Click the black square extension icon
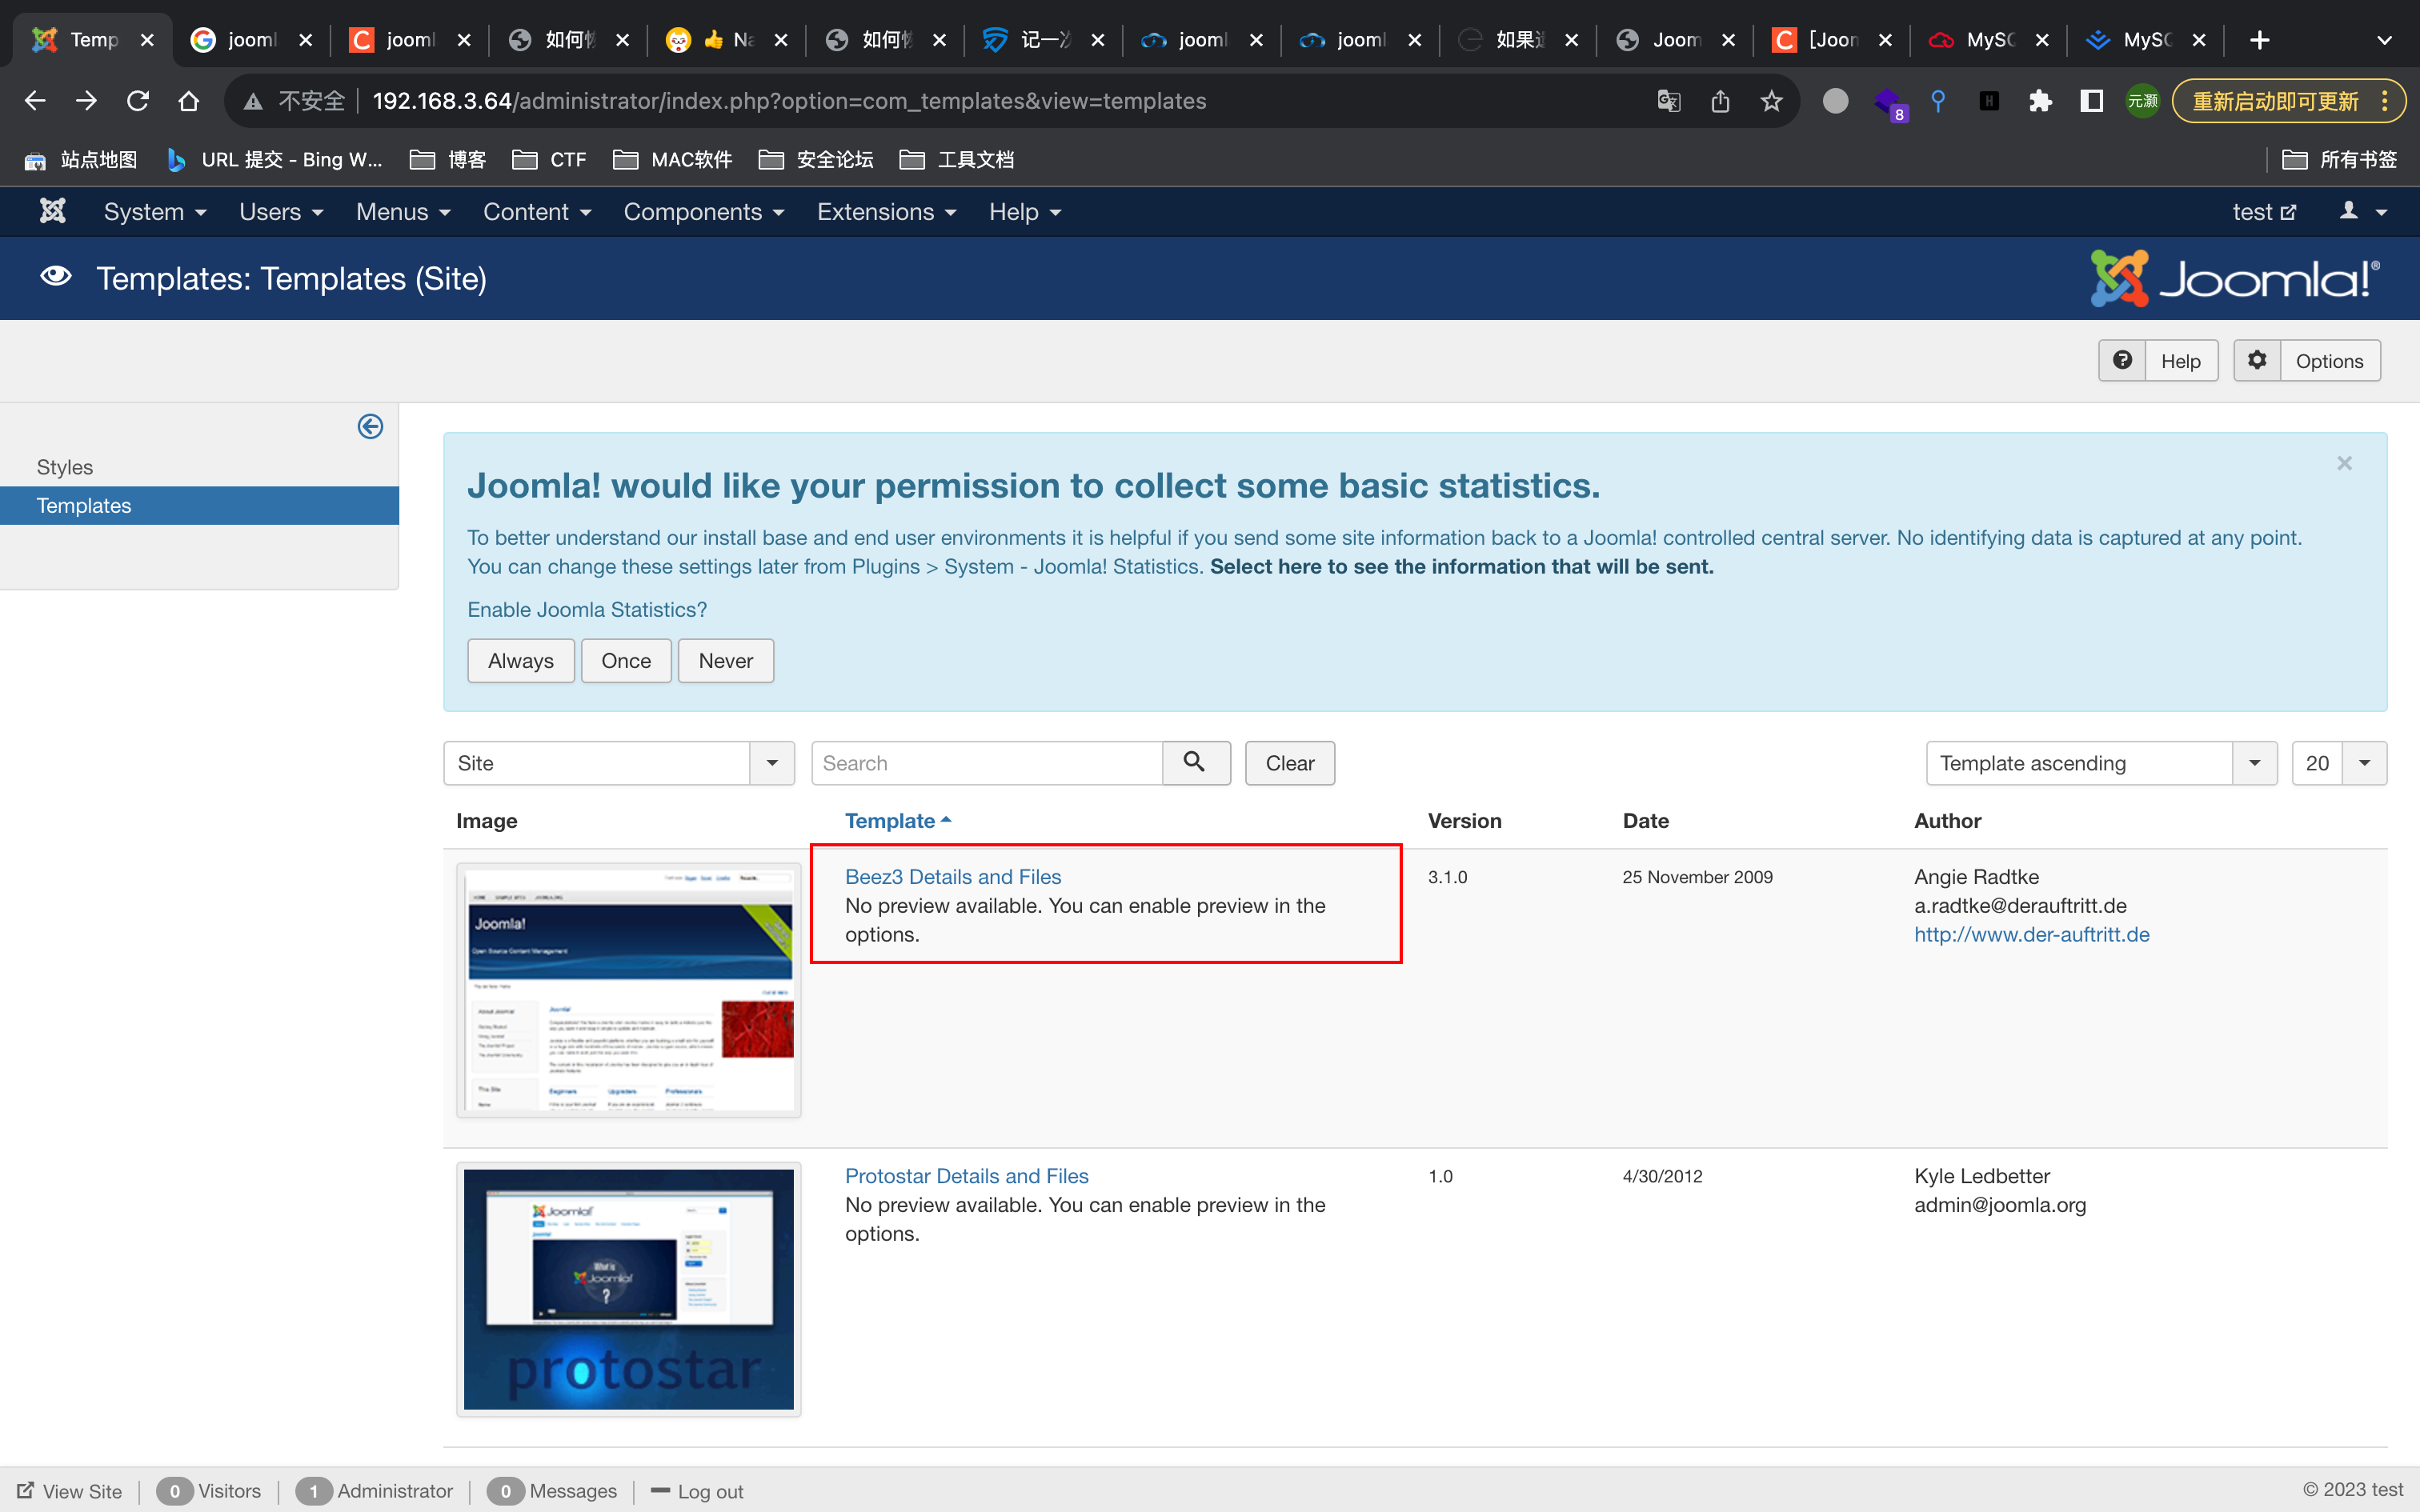This screenshot has width=2420, height=1512. (x=1989, y=101)
